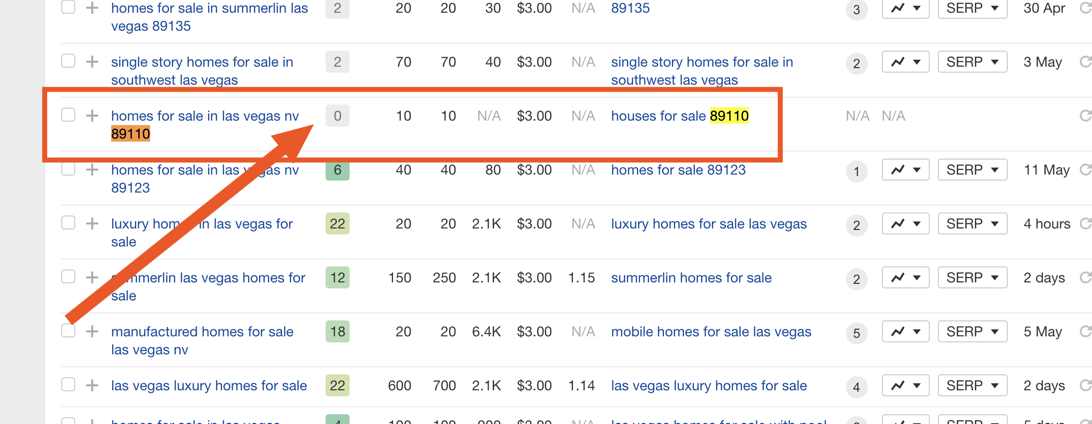This screenshot has width=1092, height=424.
Task: Open parent topic mobile homes for sale las vegas
Action: [x=711, y=331]
